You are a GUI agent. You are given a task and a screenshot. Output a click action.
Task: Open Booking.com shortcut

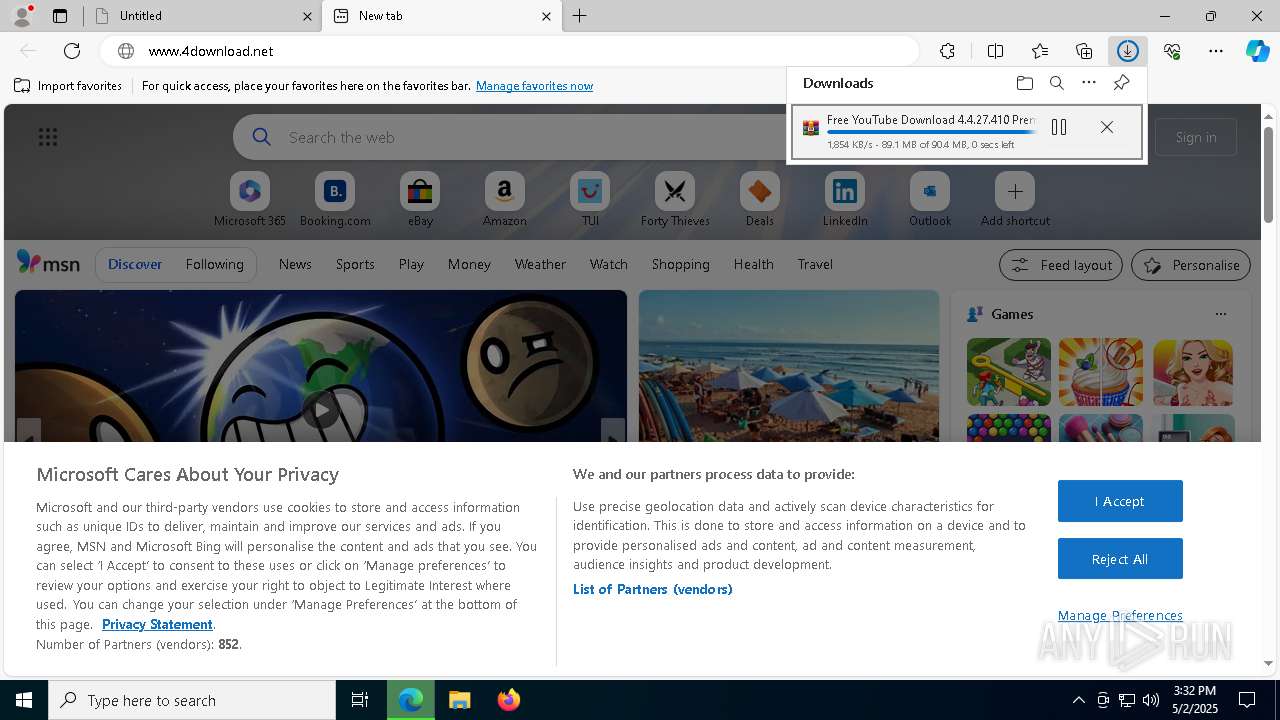(x=335, y=199)
